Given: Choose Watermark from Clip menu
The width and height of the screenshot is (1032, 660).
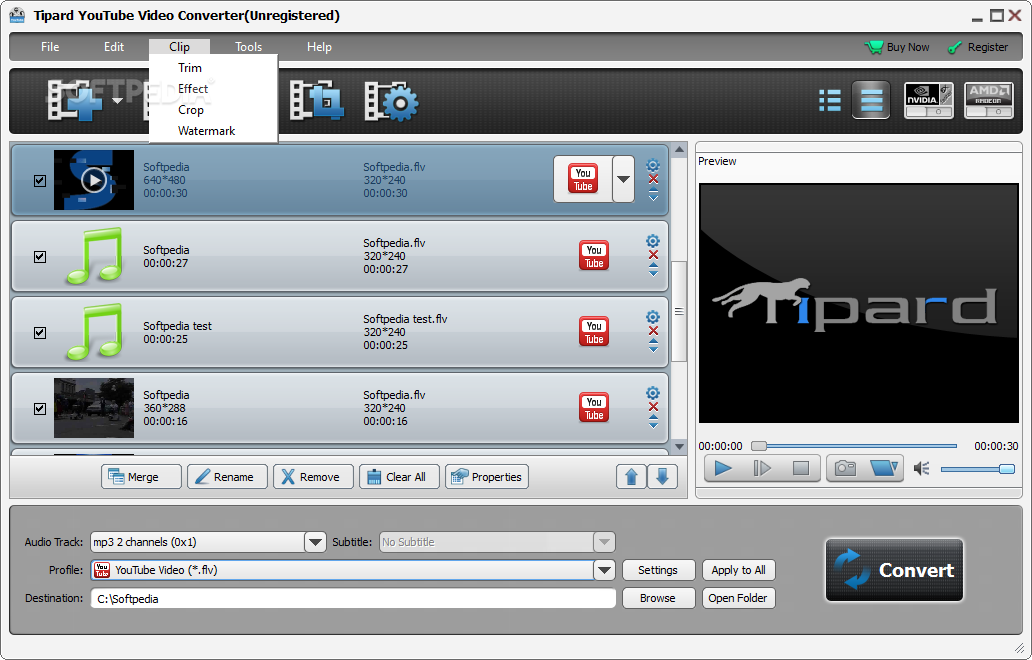Looking at the screenshot, I should click(x=206, y=131).
